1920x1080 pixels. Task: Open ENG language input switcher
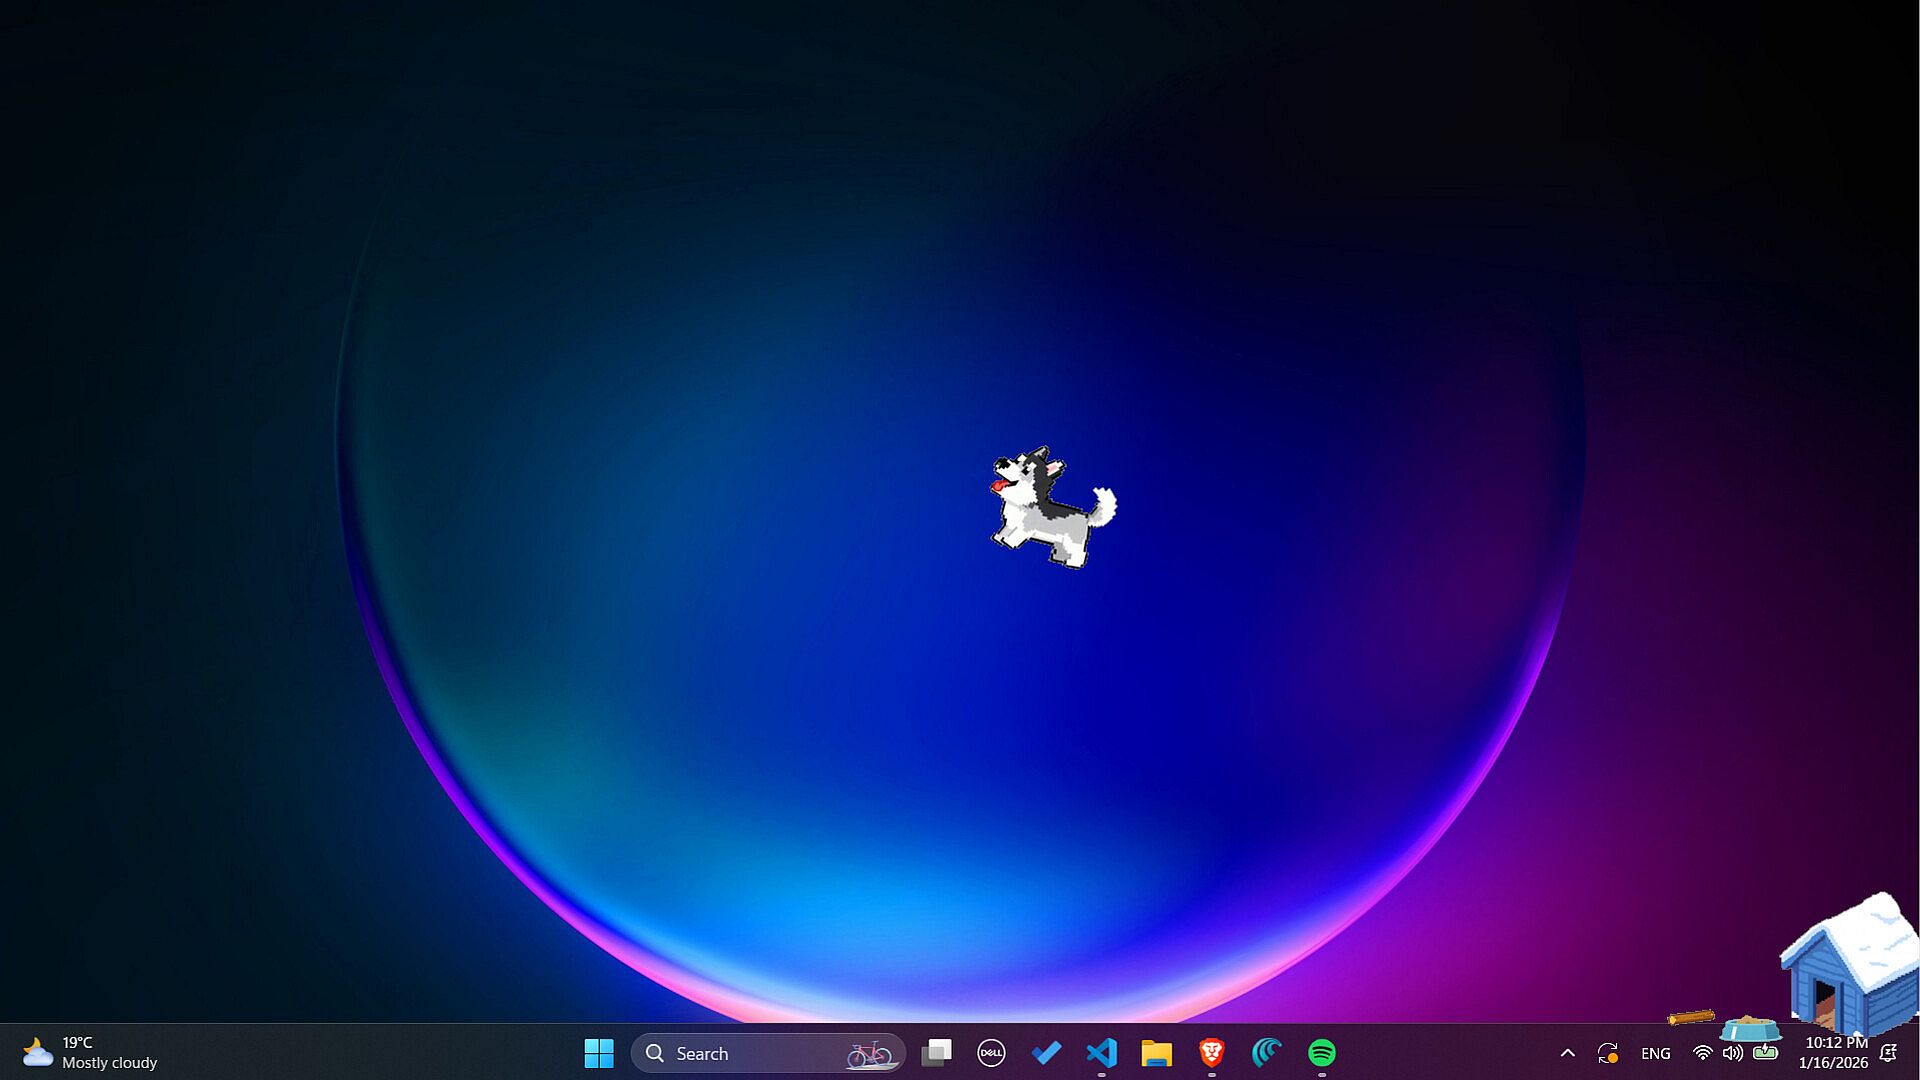[x=1655, y=1054]
